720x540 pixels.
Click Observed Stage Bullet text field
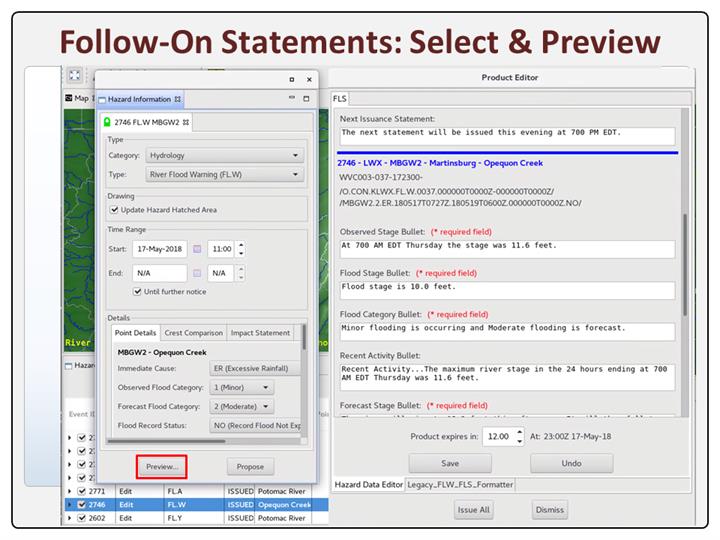point(507,249)
